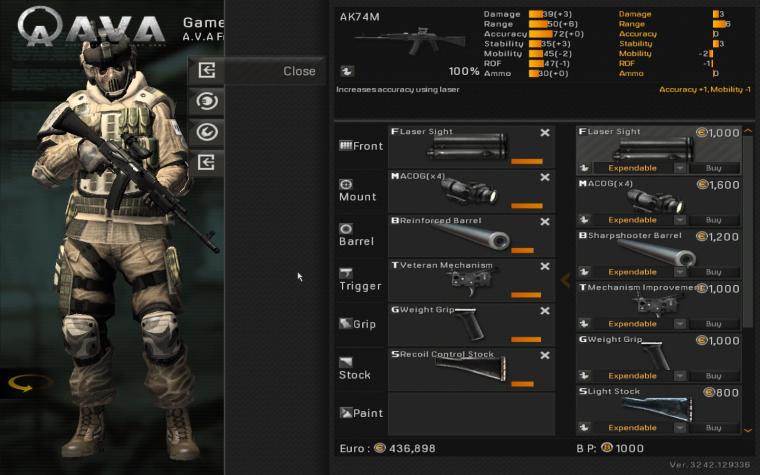Image resolution: width=760 pixels, height=475 pixels.
Task: Open Expendable dropdown for shop ACOG(x4)
Action: [680, 220]
